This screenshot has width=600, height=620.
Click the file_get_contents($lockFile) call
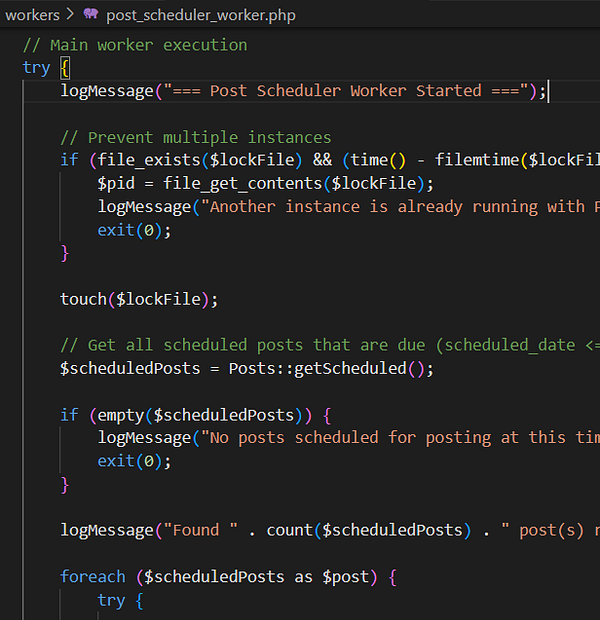point(294,184)
